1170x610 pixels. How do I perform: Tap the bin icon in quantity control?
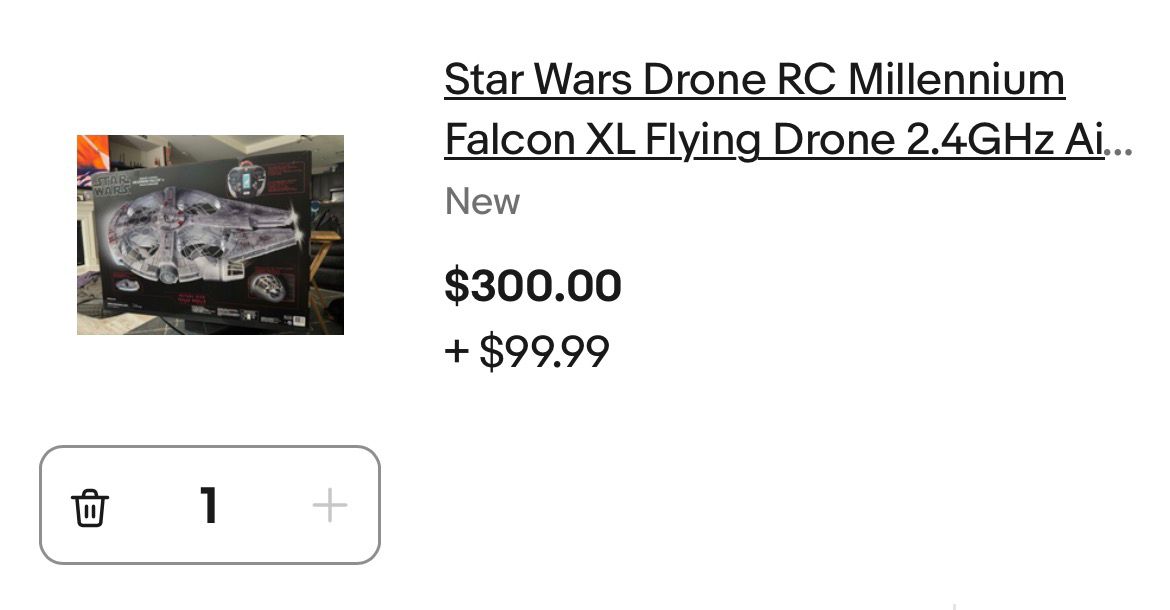coord(90,507)
